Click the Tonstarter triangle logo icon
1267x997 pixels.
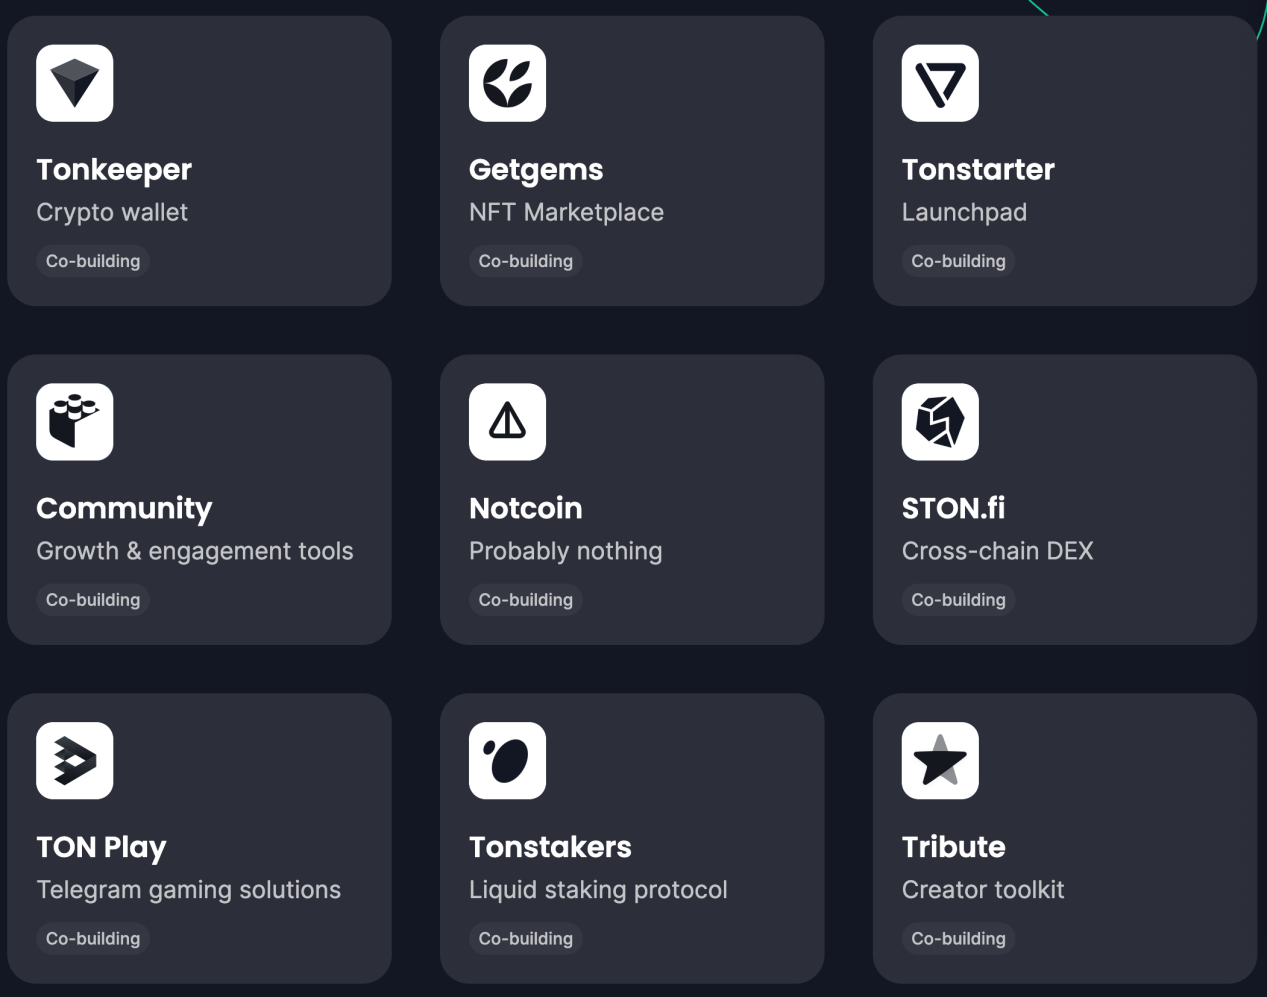click(x=940, y=83)
